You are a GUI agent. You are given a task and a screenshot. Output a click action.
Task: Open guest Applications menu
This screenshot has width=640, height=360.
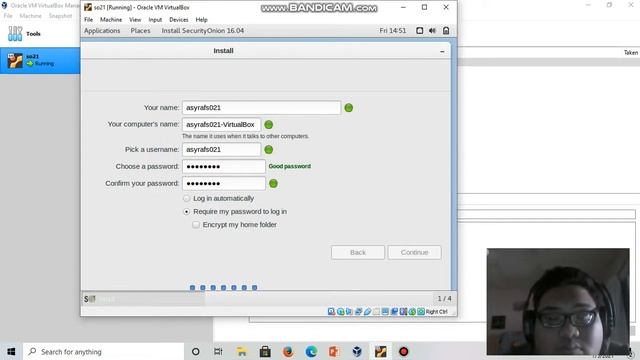(102, 31)
